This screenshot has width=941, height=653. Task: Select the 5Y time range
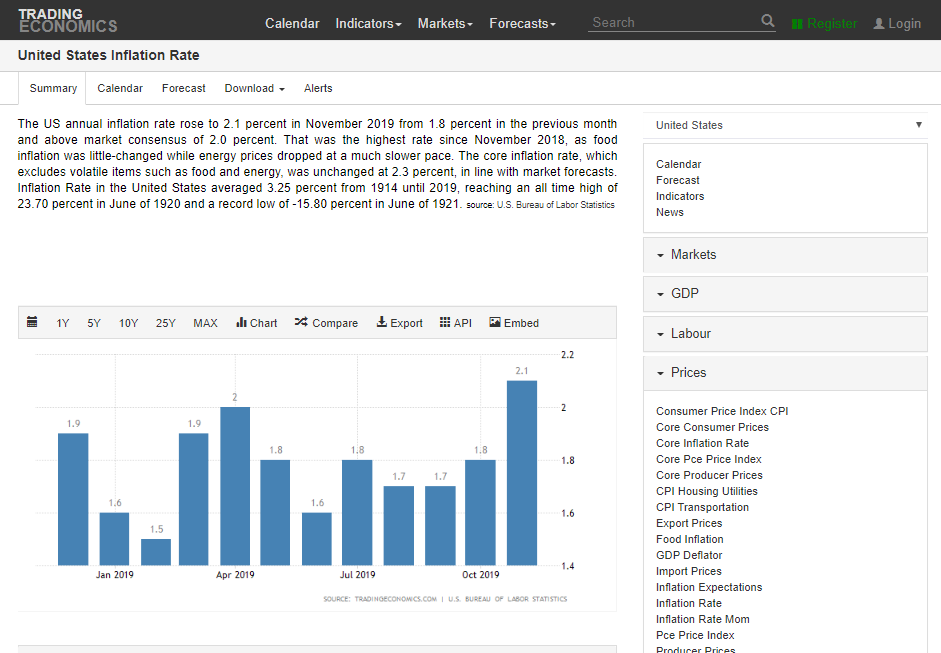coord(94,323)
